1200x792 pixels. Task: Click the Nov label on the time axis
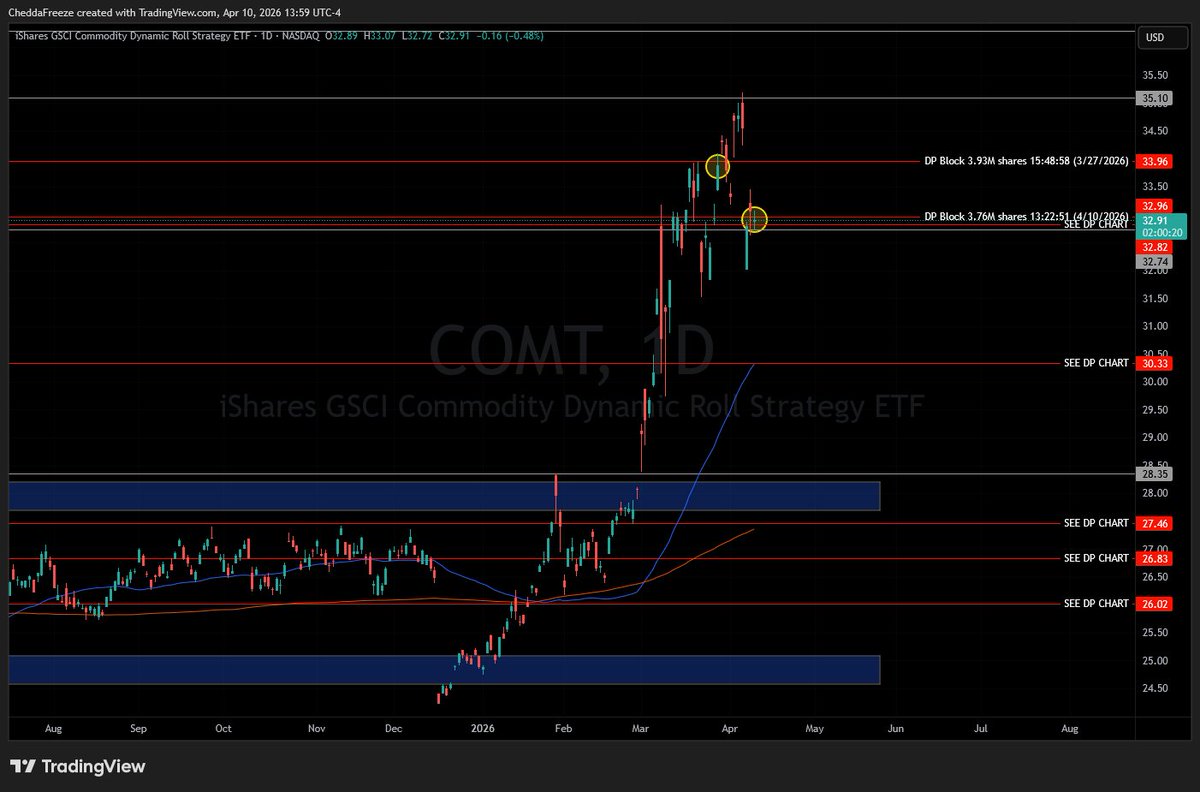pyautogui.click(x=317, y=729)
